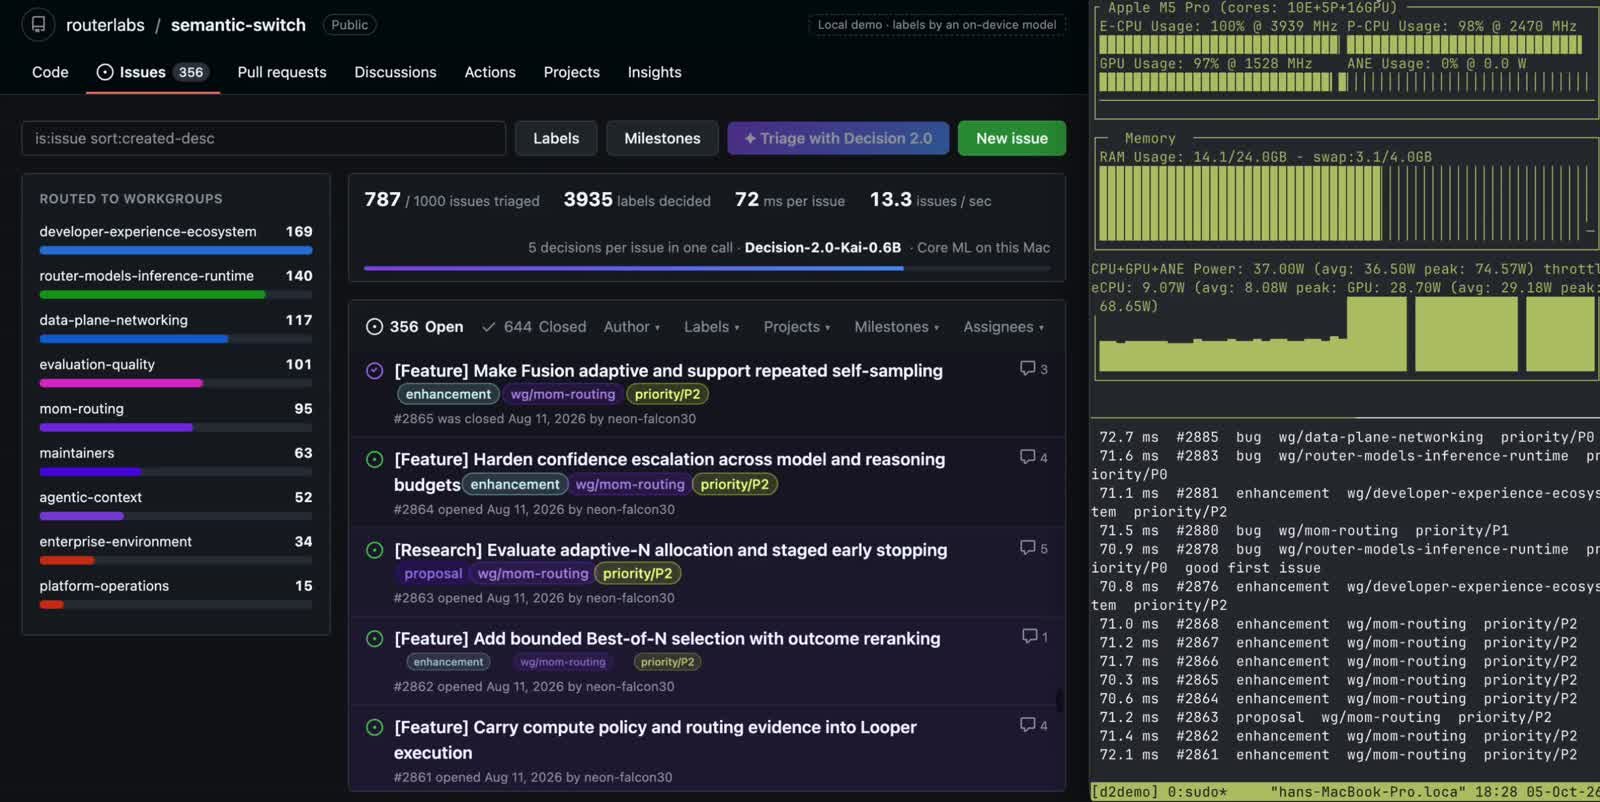This screenshot has width=1600, height=802.
Task: Open the Actions tab
Action: pos(490,72)
